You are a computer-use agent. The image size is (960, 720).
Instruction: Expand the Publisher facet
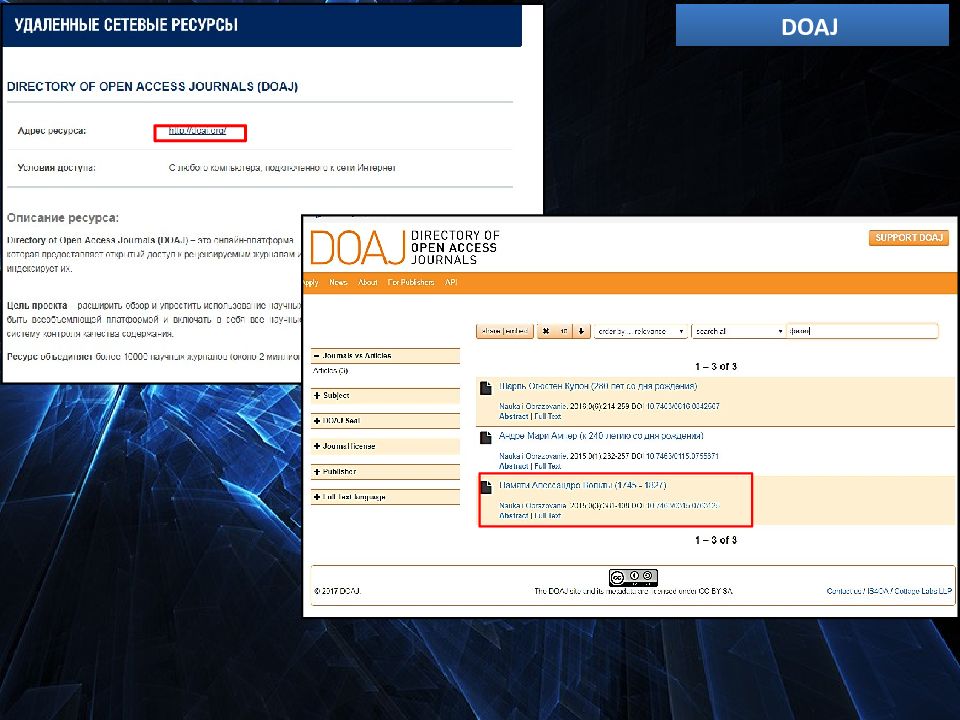tap(385, 471)
